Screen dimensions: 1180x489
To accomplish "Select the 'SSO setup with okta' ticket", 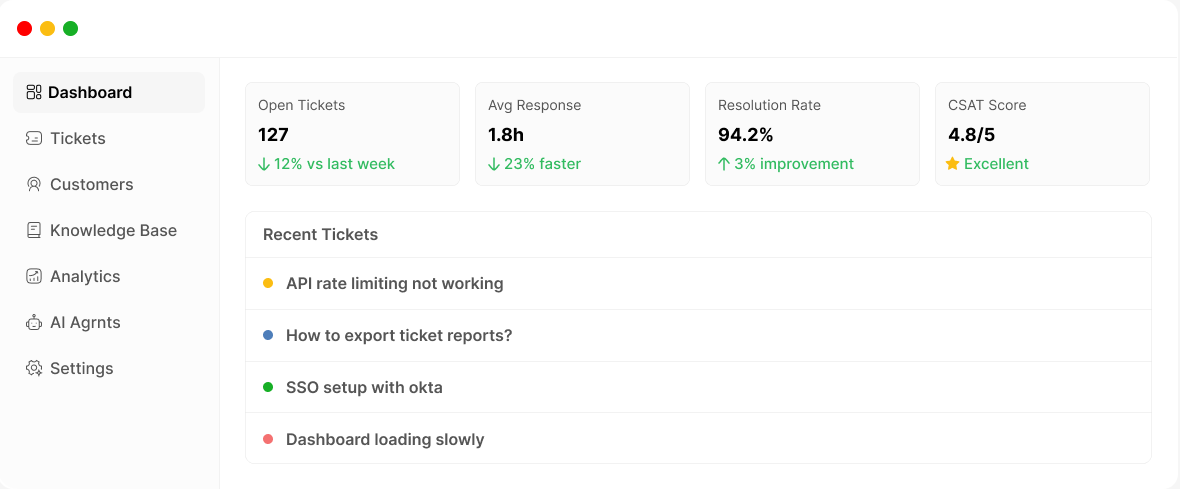I will click(x=364, y=387).
